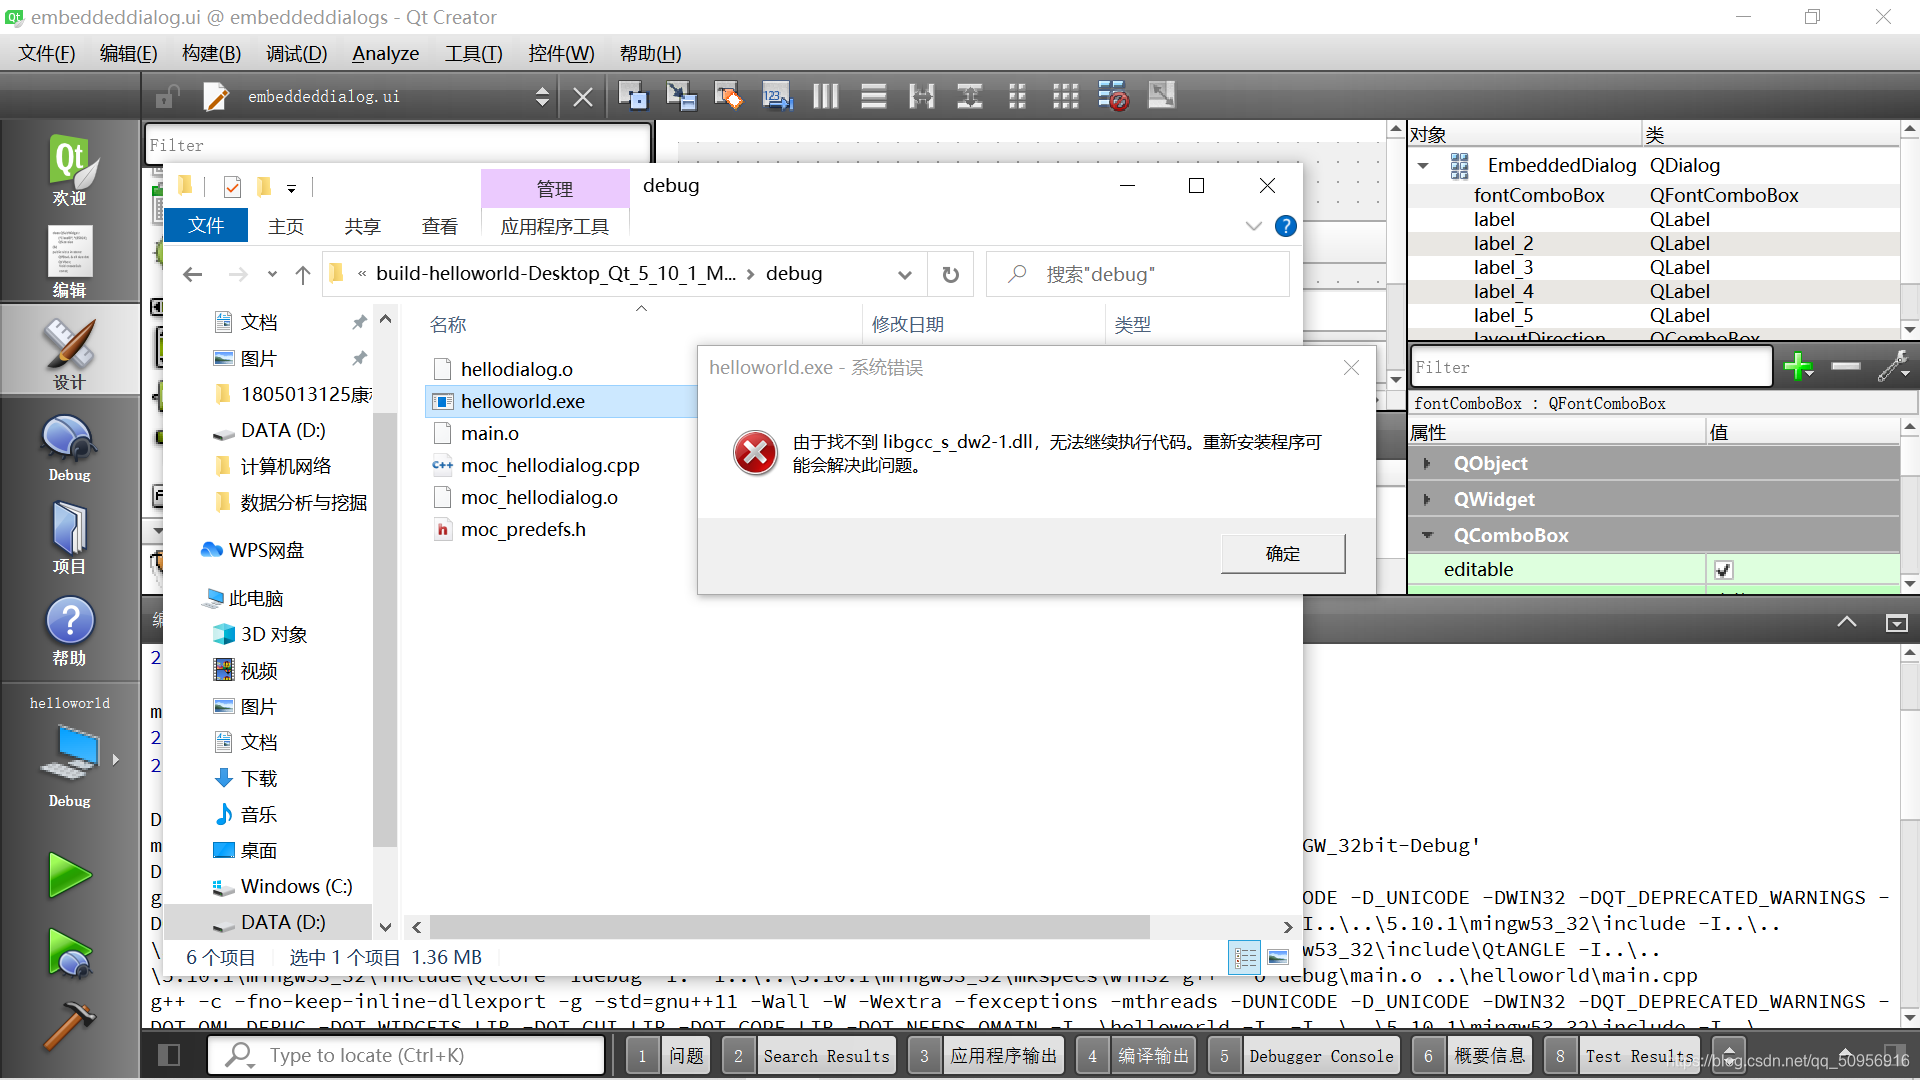The image size is (1920, 1080).
Task: Expand the QObject property group
Action: 1427,464
